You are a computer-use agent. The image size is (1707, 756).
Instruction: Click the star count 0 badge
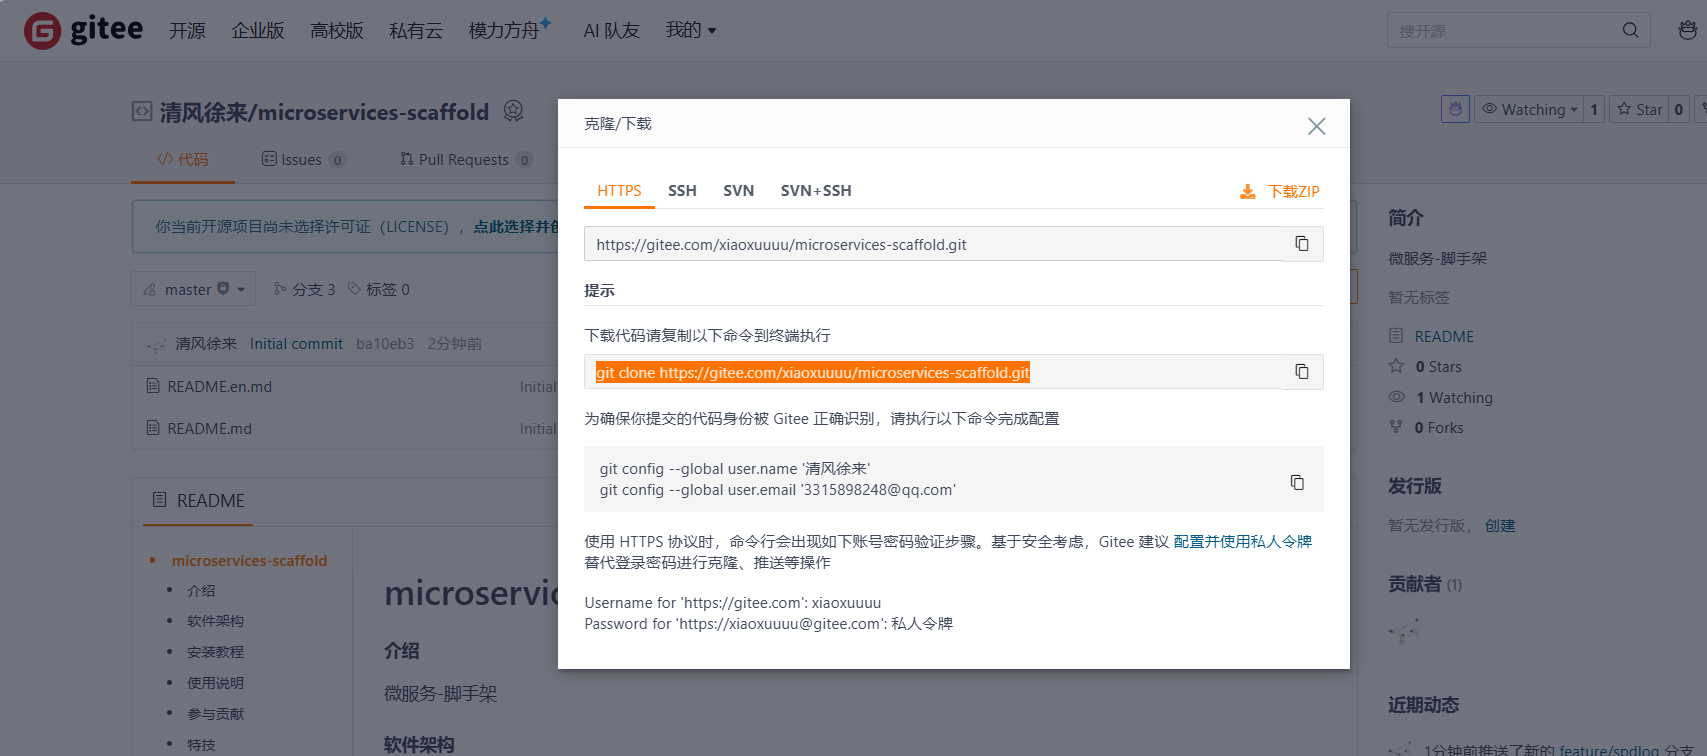point(1679,109)
